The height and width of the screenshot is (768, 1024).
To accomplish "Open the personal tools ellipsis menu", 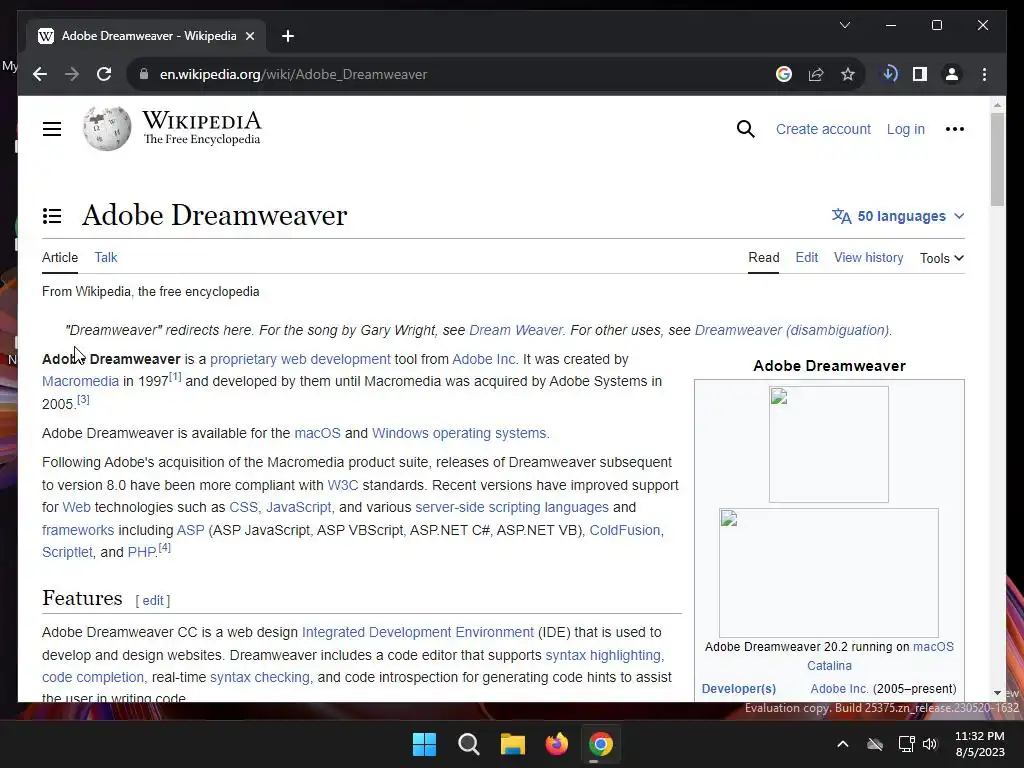I will coord(954,129).
